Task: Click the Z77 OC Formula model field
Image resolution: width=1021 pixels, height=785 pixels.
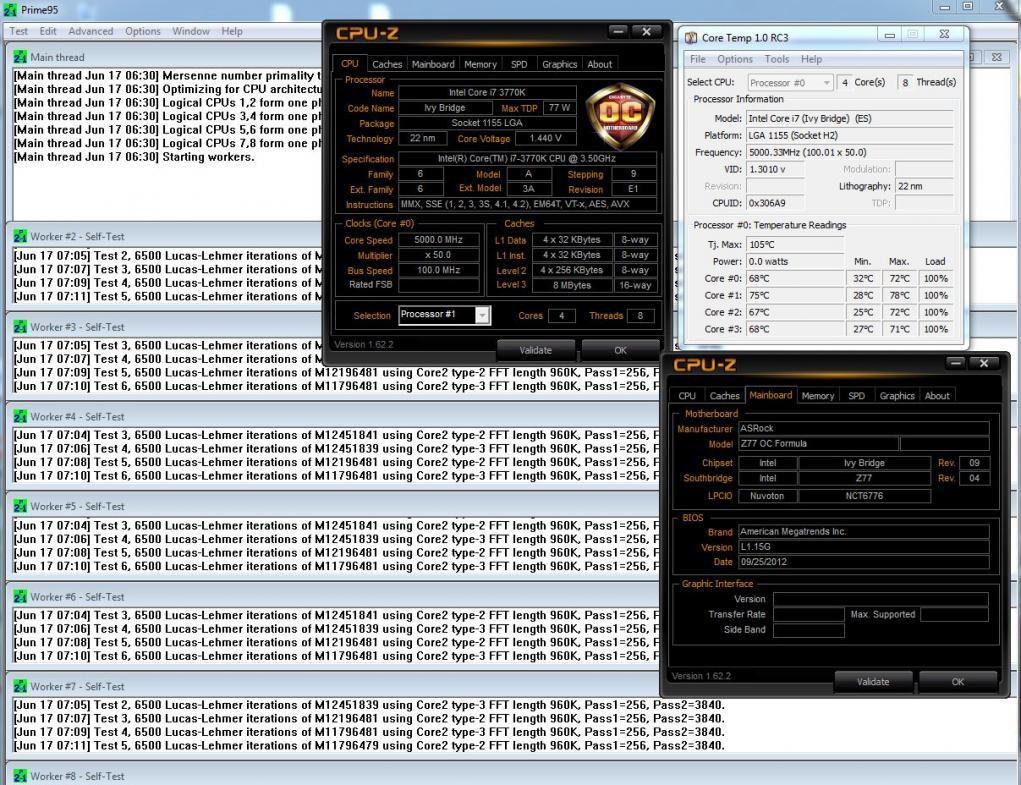Action: pos(818,444)
